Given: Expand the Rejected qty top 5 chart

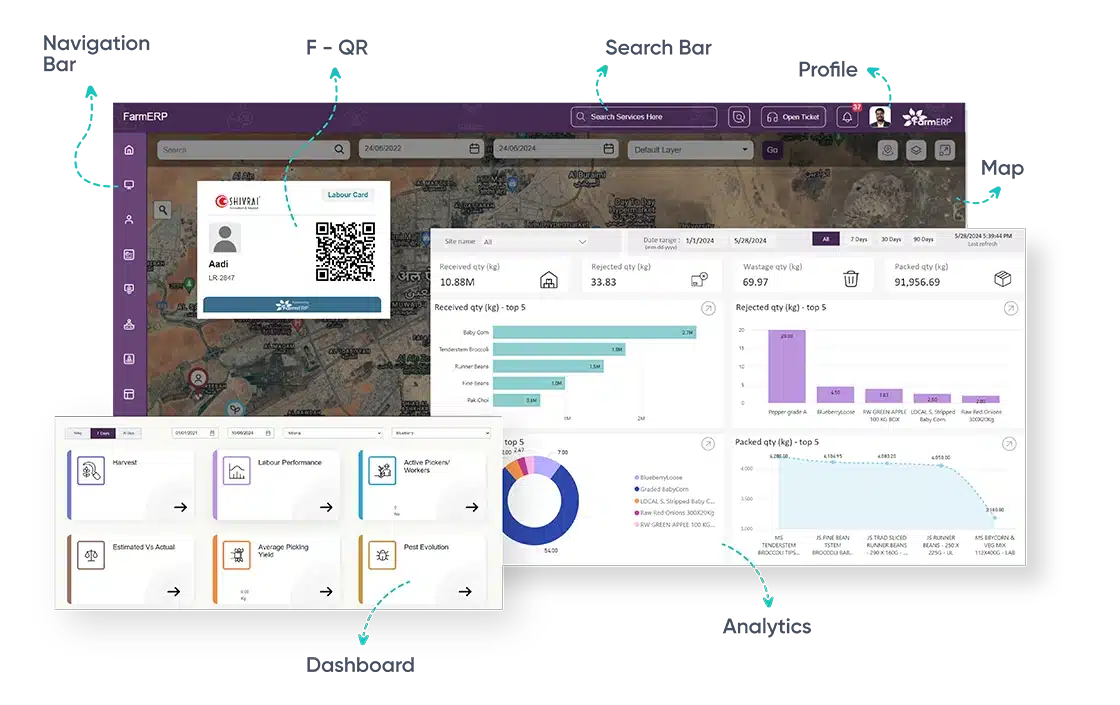Looking at the screenshot, I should pos(1011,309).
